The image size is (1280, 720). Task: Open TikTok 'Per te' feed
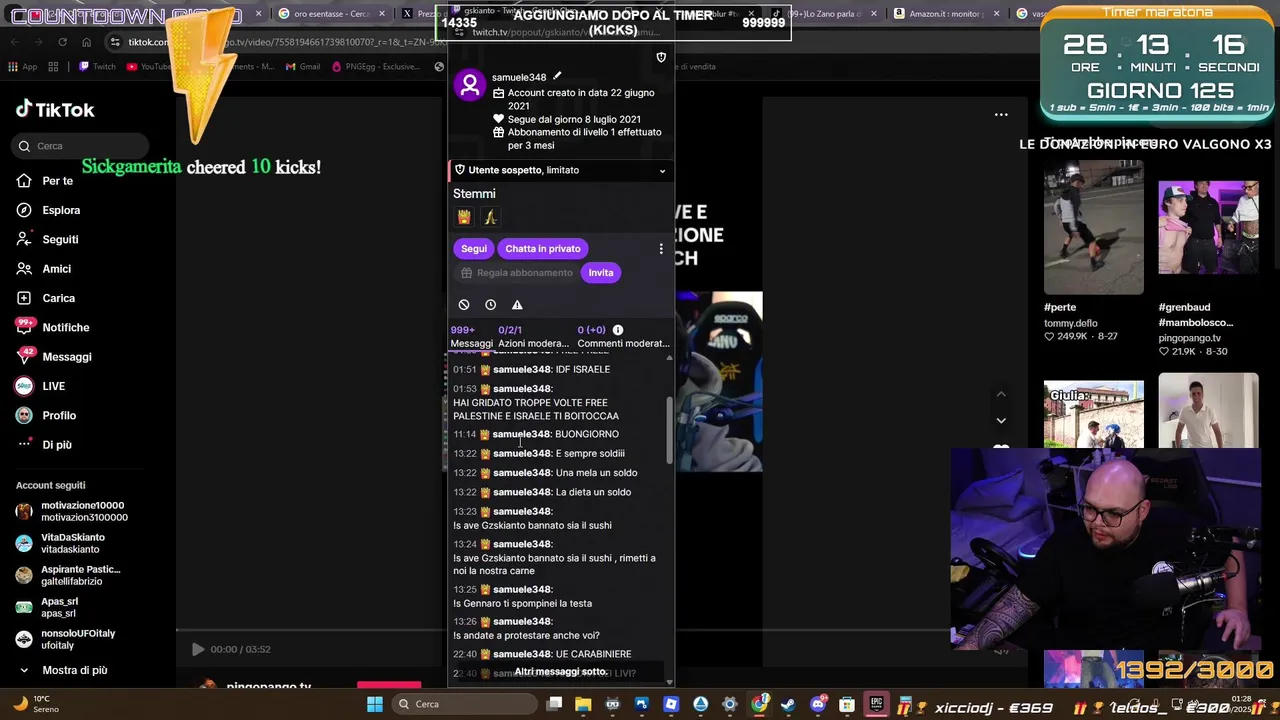[45, 181]
